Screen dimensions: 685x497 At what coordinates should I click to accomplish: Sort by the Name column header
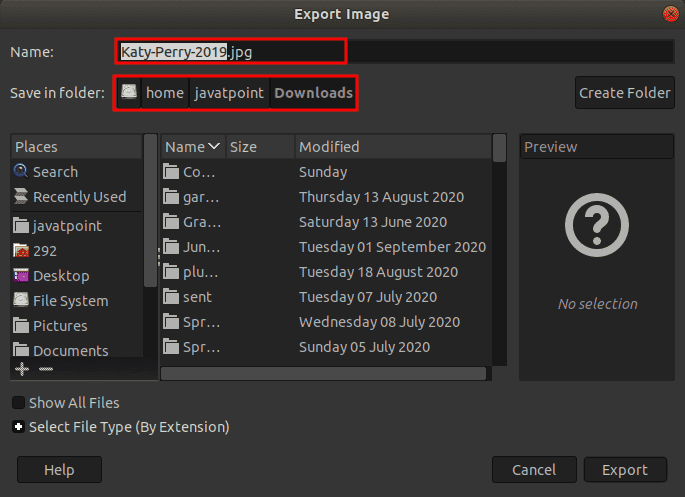[x=193, y=147]
